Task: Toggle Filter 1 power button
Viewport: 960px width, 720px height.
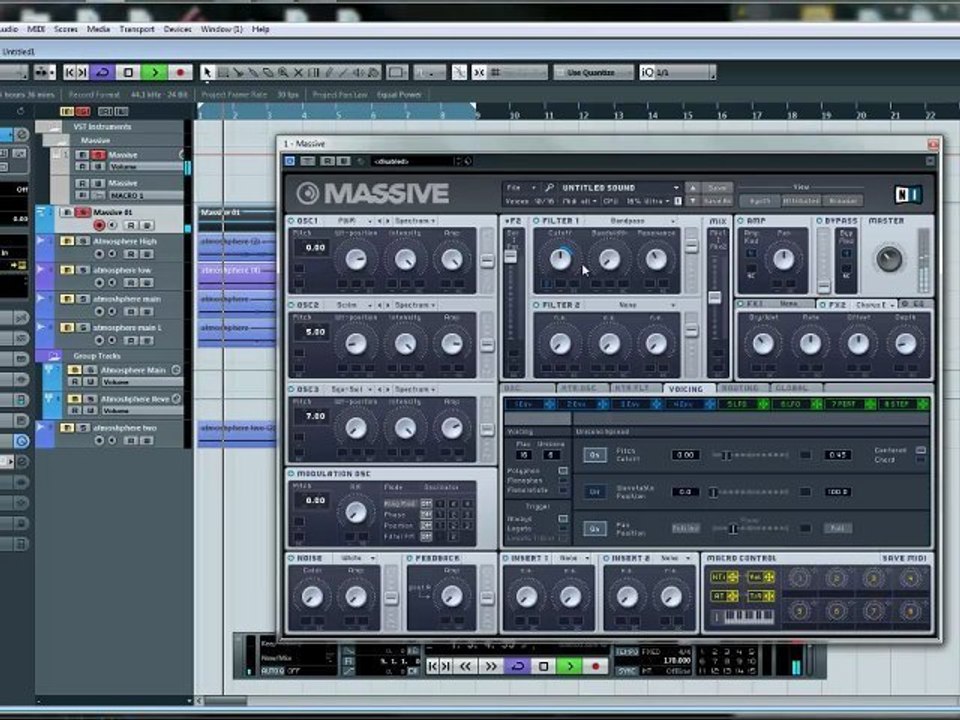Action: [x=536, y=220]
